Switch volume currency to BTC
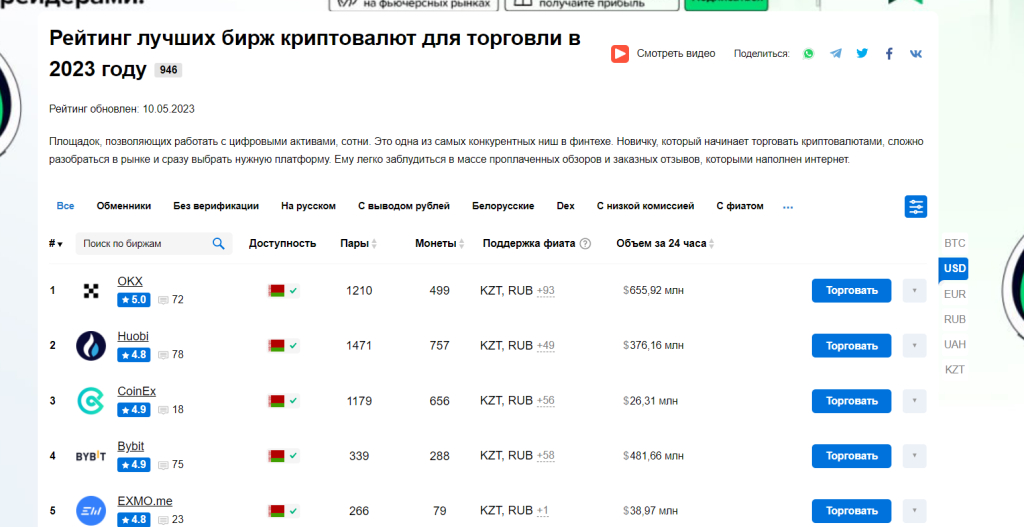Screen dimensions: 1024x527 (954, 243)
